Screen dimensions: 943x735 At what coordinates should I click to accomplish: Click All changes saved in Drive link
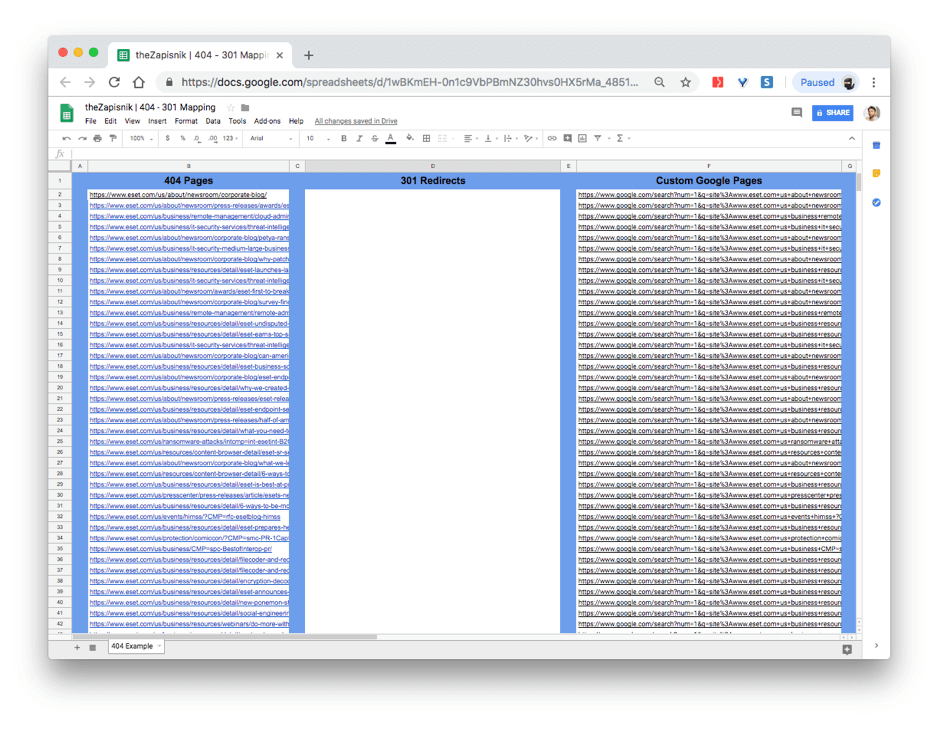click(x=356, y=121)
